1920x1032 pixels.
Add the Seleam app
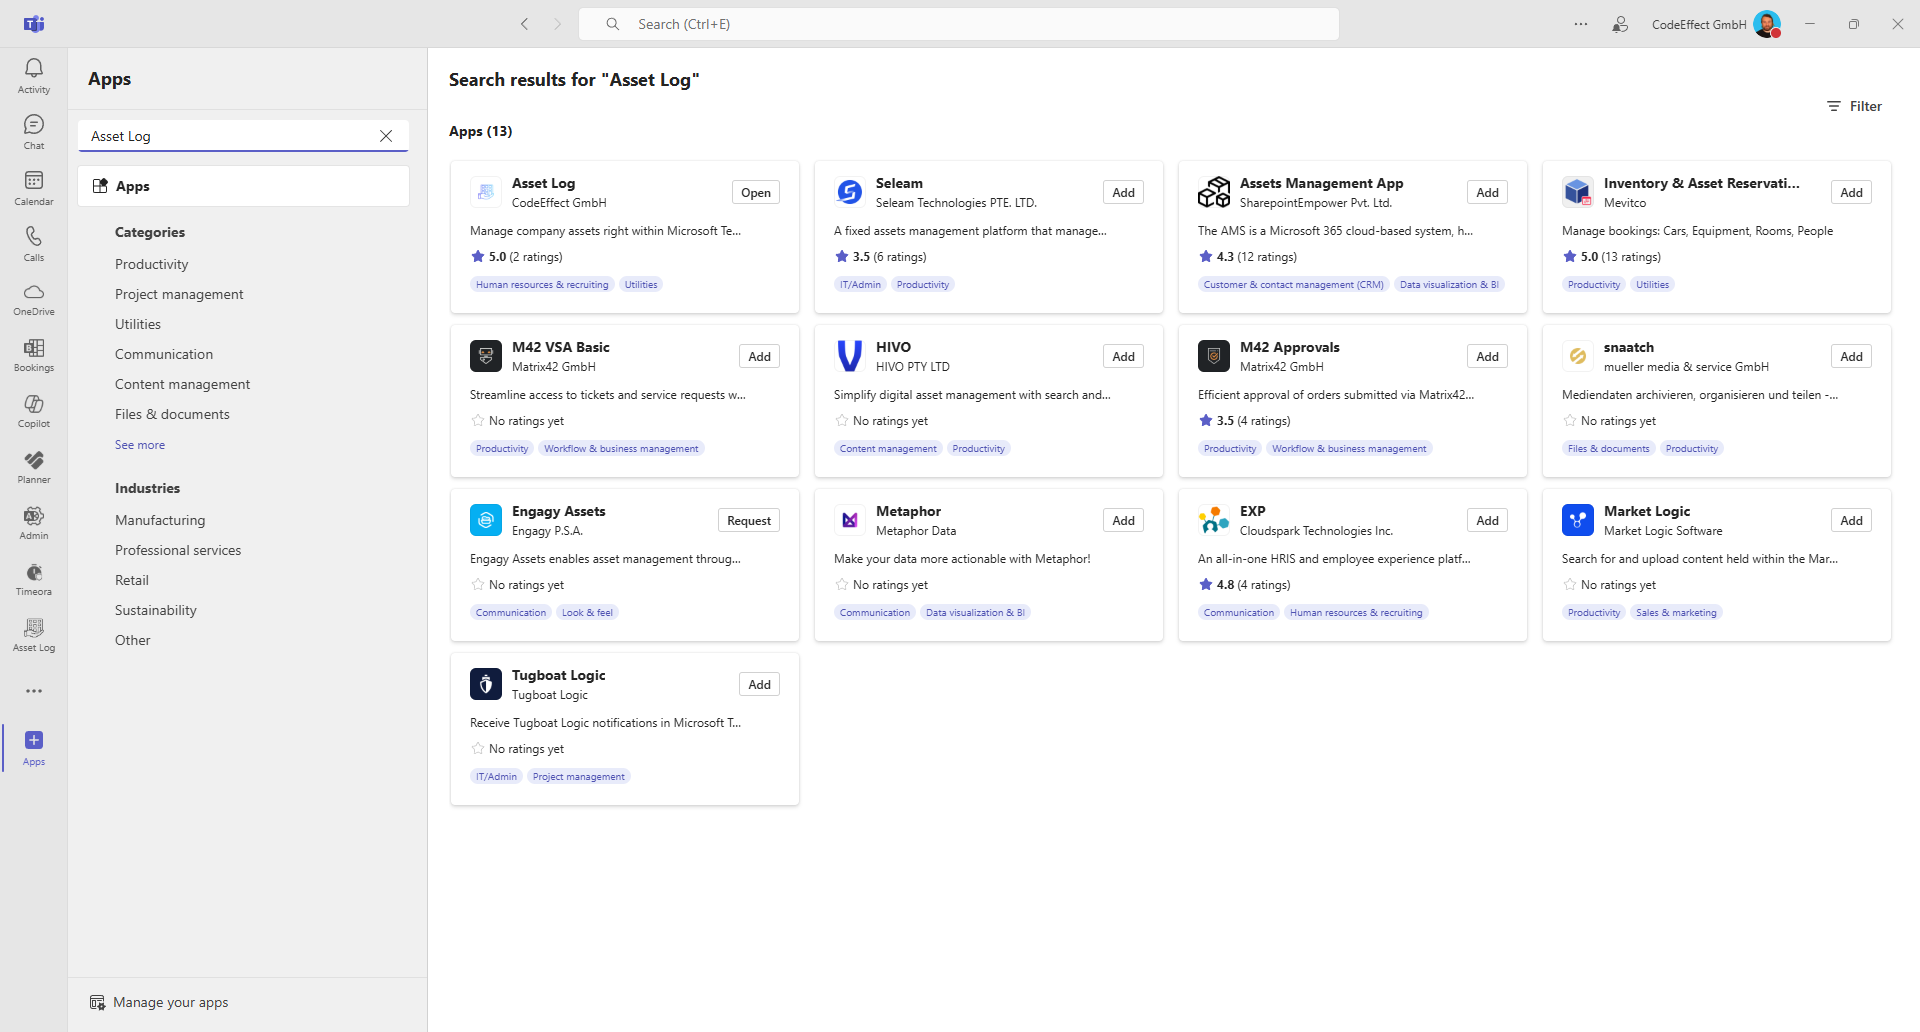[x=1124, y=193]
